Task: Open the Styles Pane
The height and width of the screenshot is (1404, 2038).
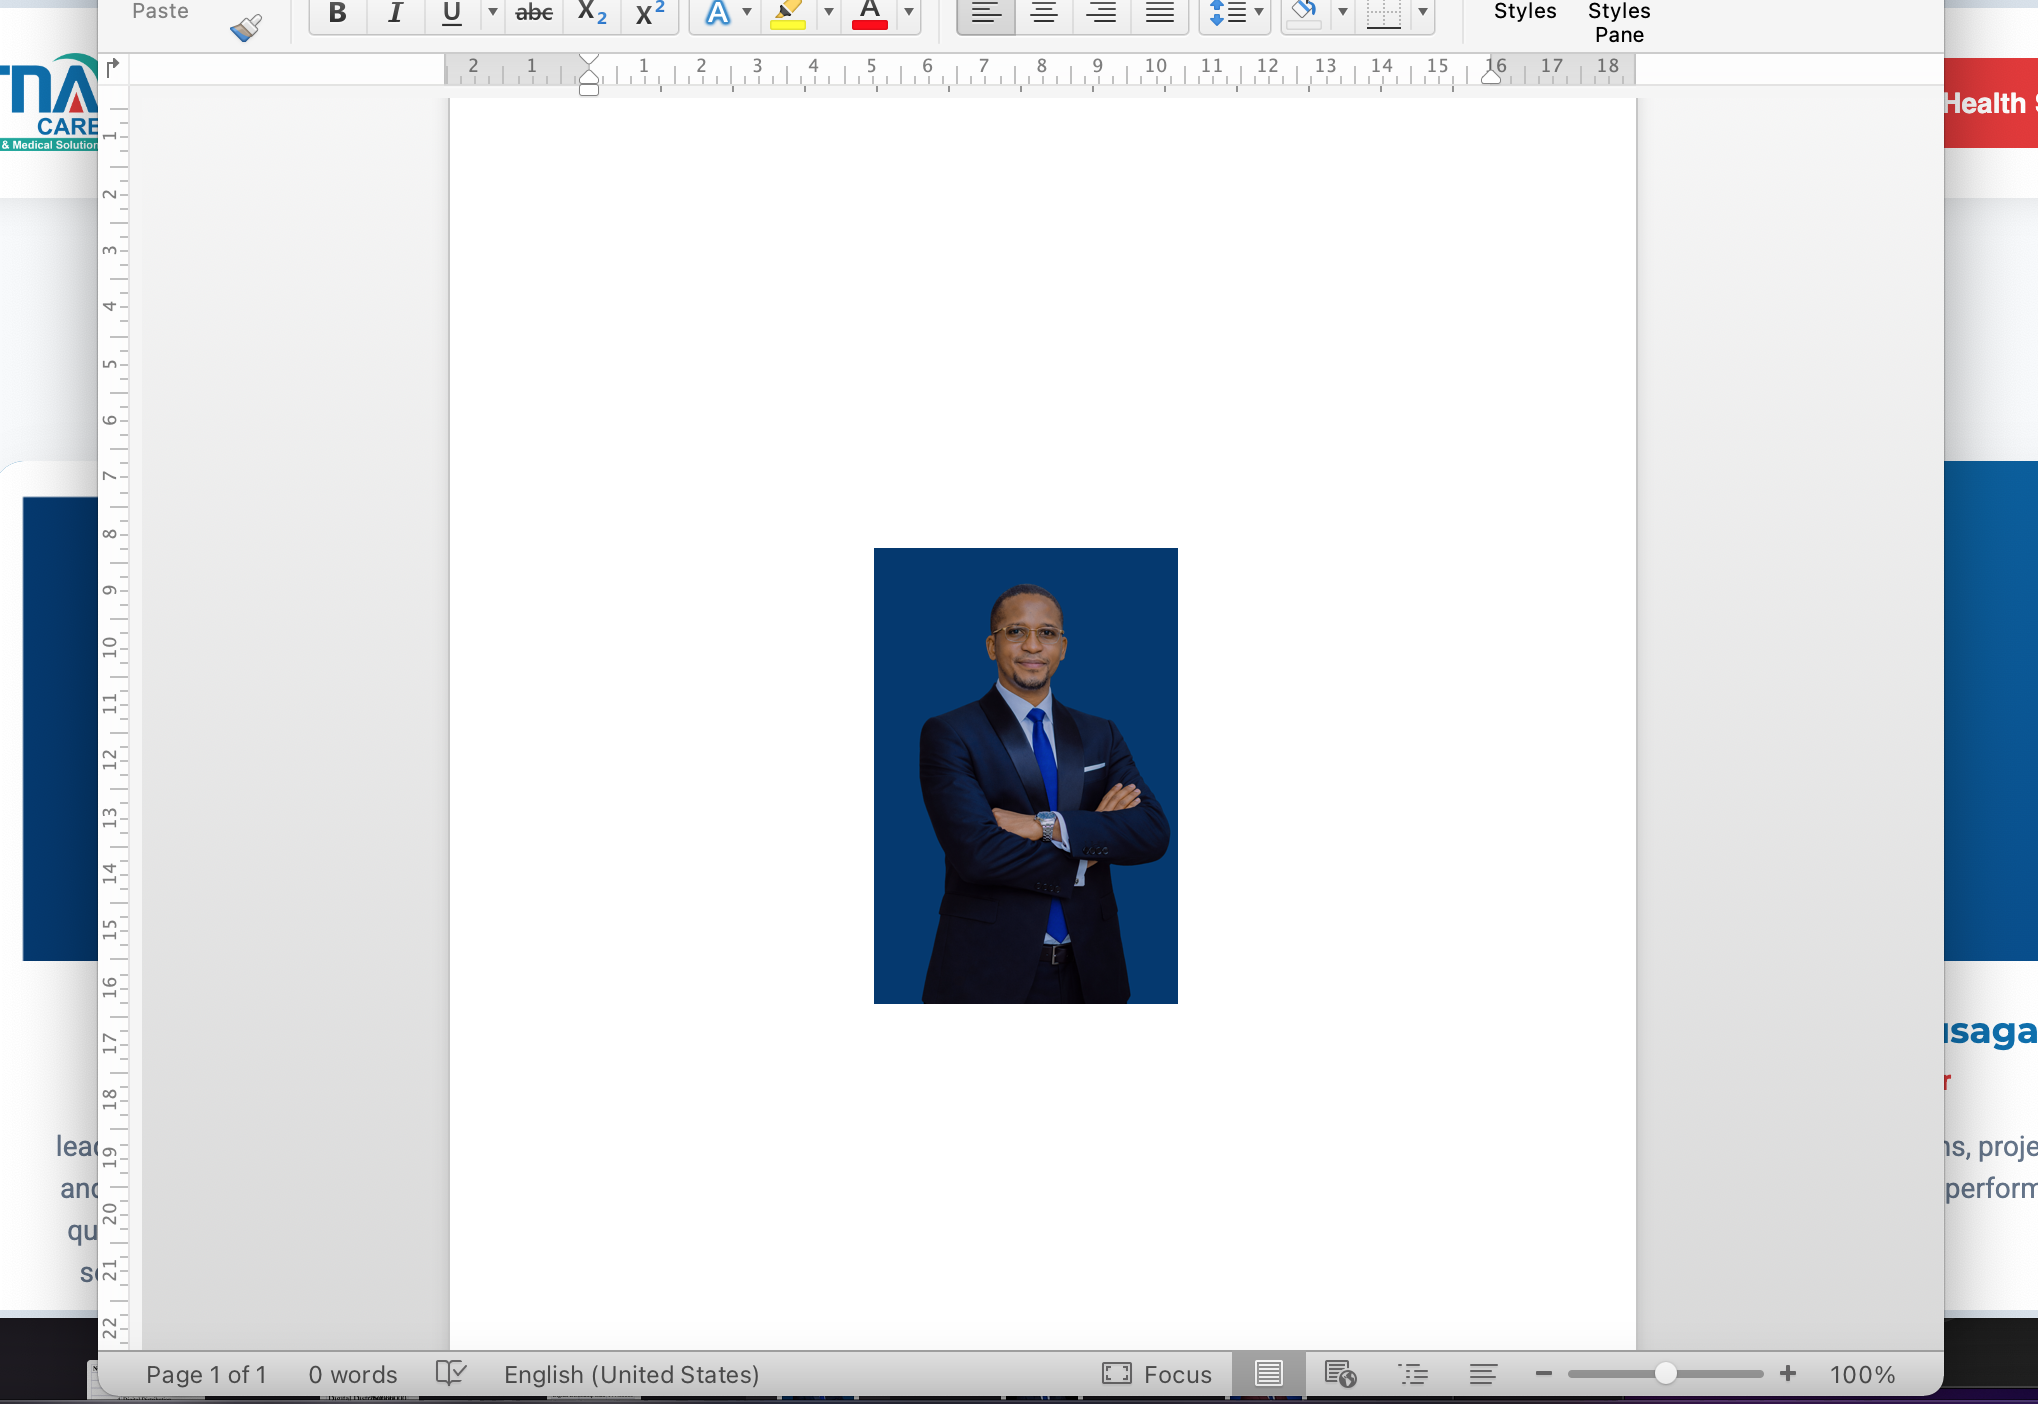Action: pos(1618,22)
